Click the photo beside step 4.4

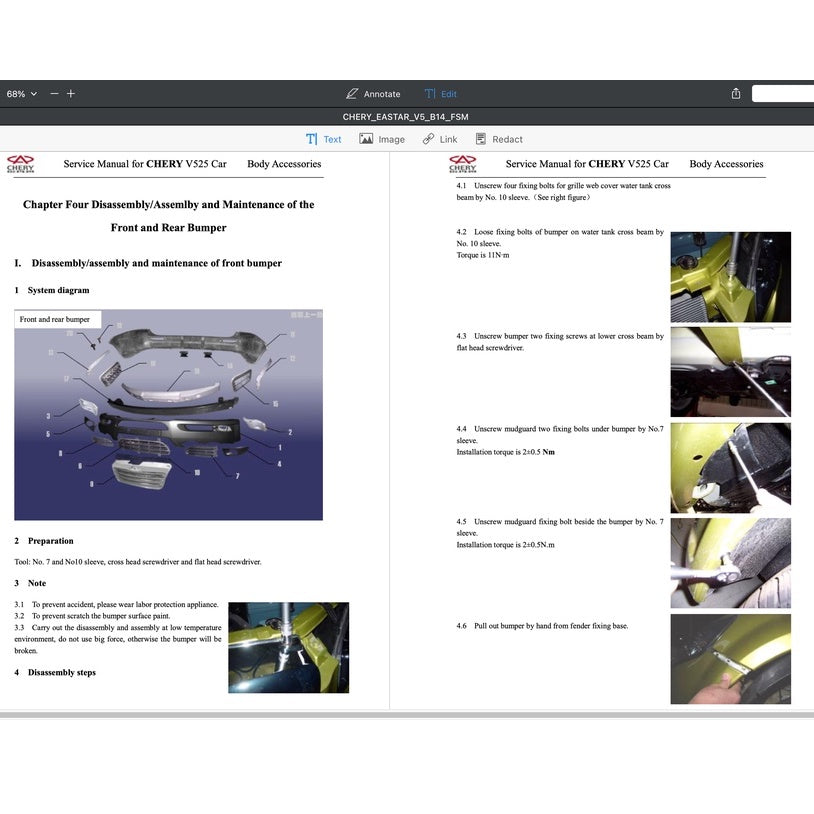[730, 467]
